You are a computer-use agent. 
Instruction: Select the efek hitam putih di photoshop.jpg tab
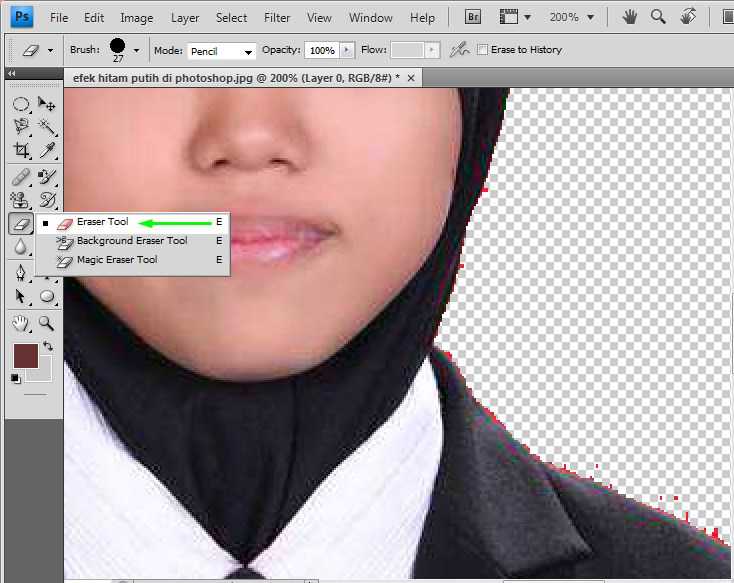[x=236, y=78]
